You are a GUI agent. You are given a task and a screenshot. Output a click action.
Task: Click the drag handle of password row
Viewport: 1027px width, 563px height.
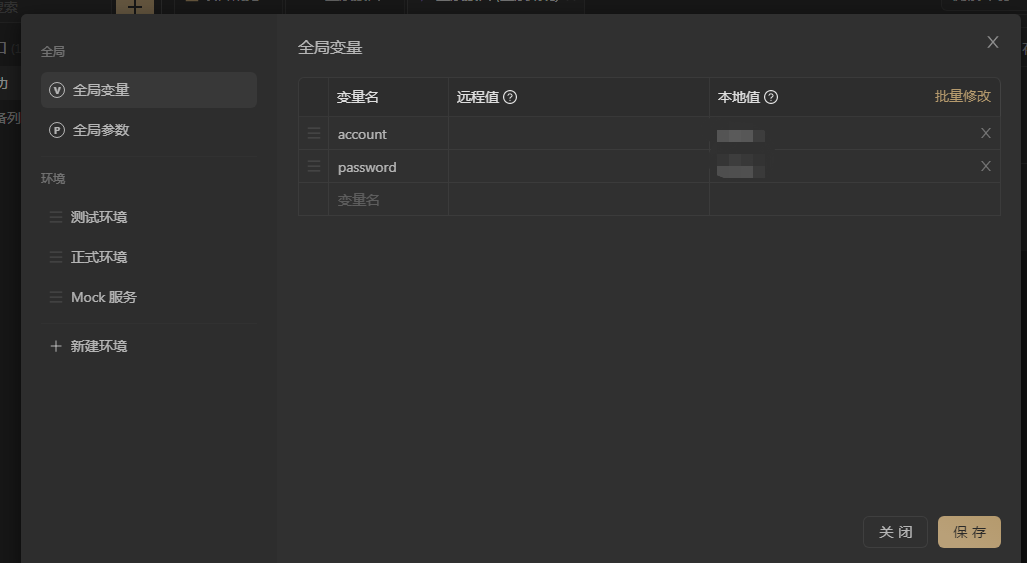(314, 166)
